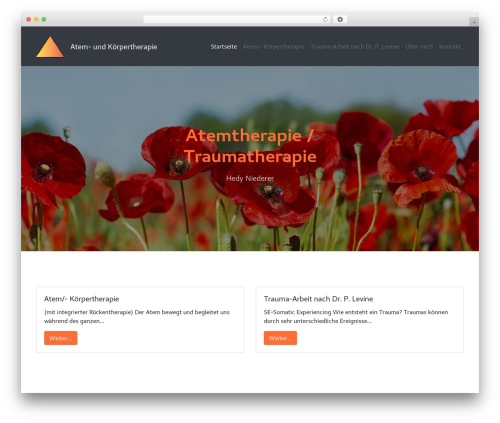Click the red close window dot

[x=29, y=19]
